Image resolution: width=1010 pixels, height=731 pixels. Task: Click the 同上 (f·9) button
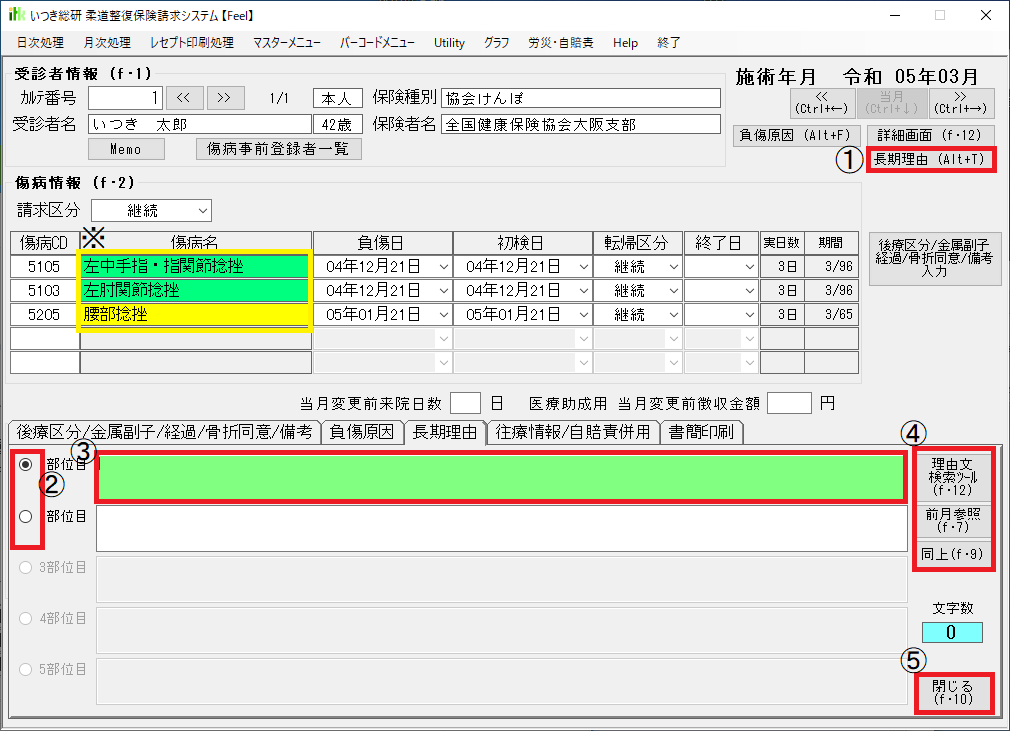pos(951,553)
